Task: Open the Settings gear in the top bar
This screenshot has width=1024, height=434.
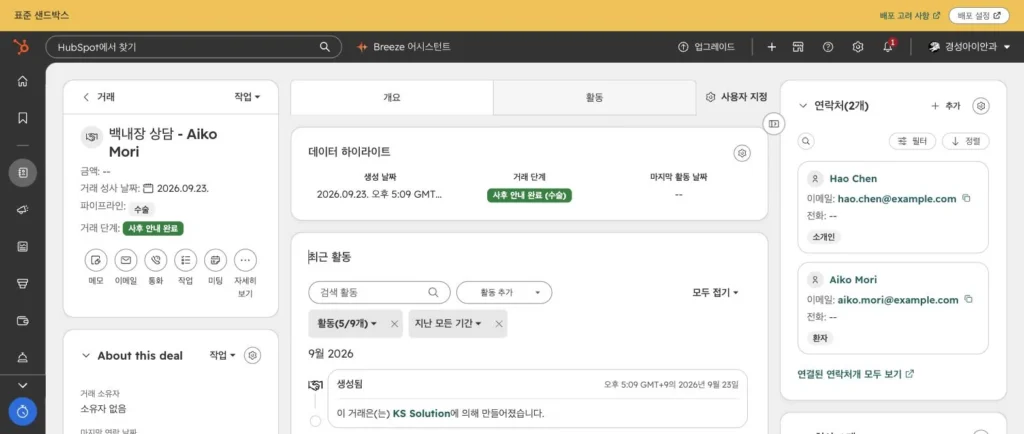Action: 858,47
